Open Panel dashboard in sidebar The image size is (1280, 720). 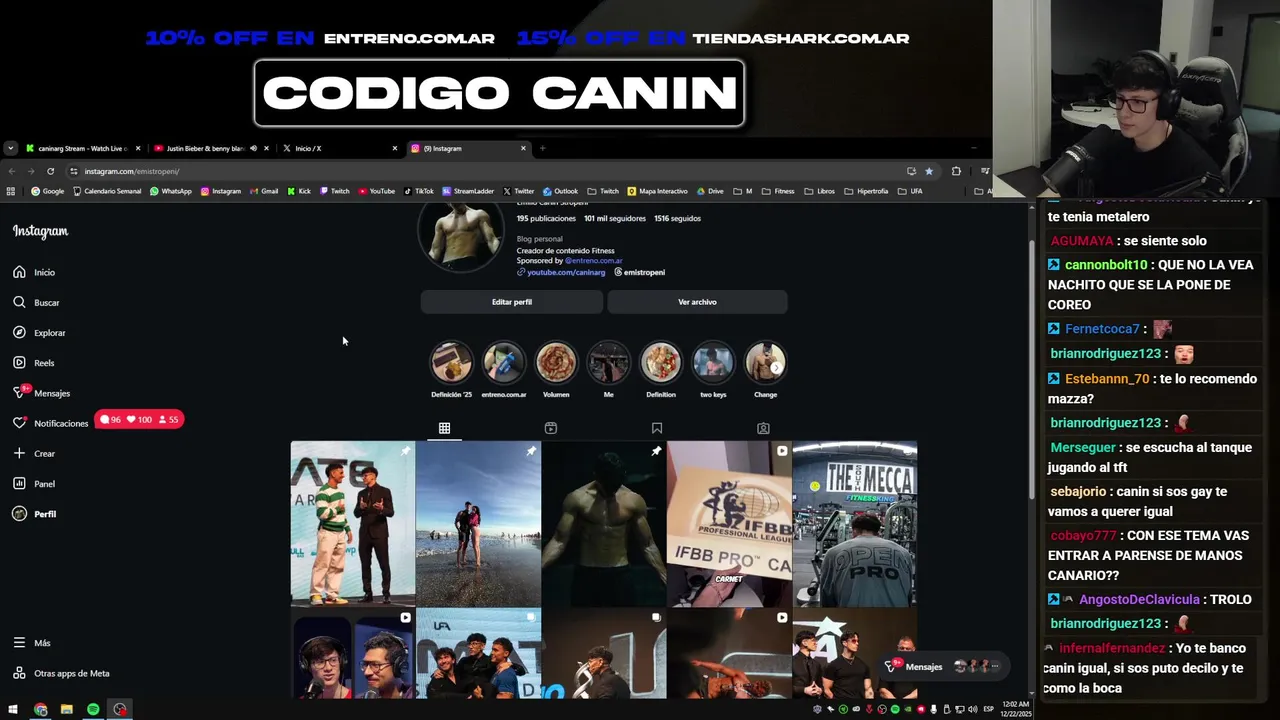34,484
